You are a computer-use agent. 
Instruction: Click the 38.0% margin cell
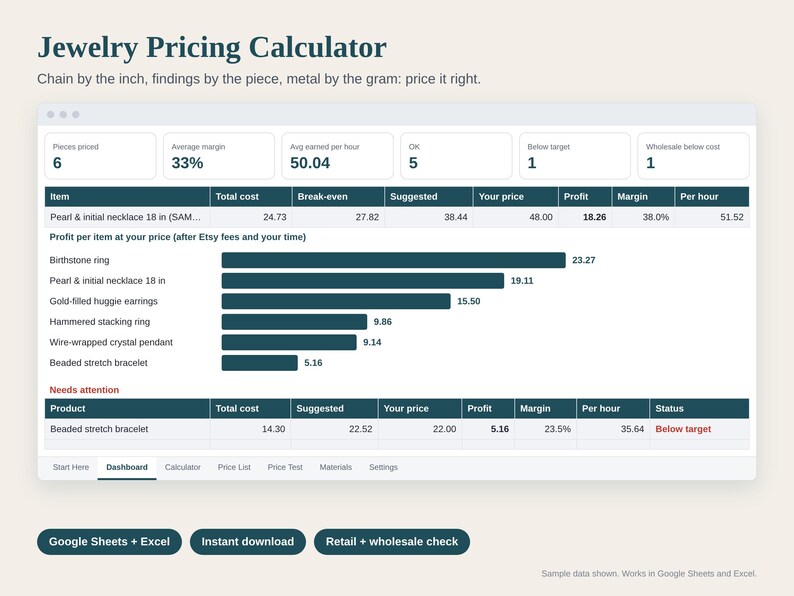point(643,217)
